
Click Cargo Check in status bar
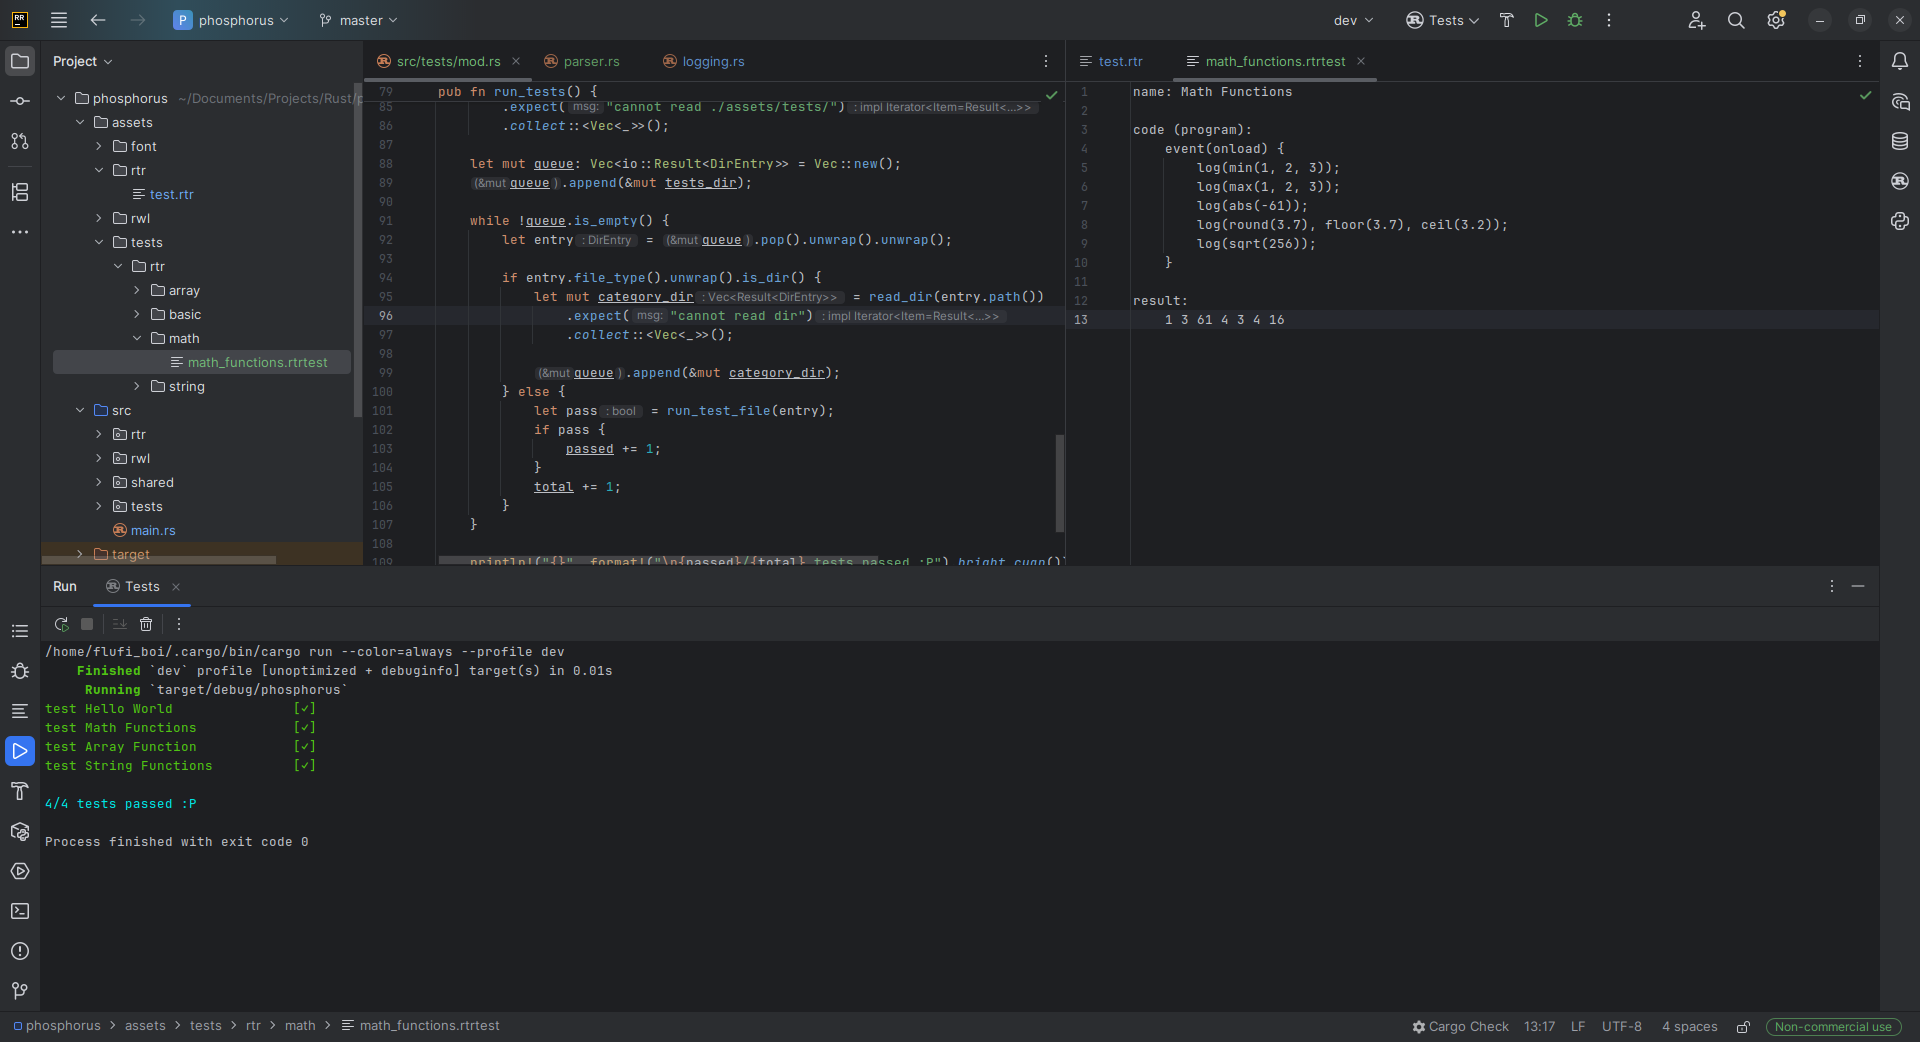1460,1027
